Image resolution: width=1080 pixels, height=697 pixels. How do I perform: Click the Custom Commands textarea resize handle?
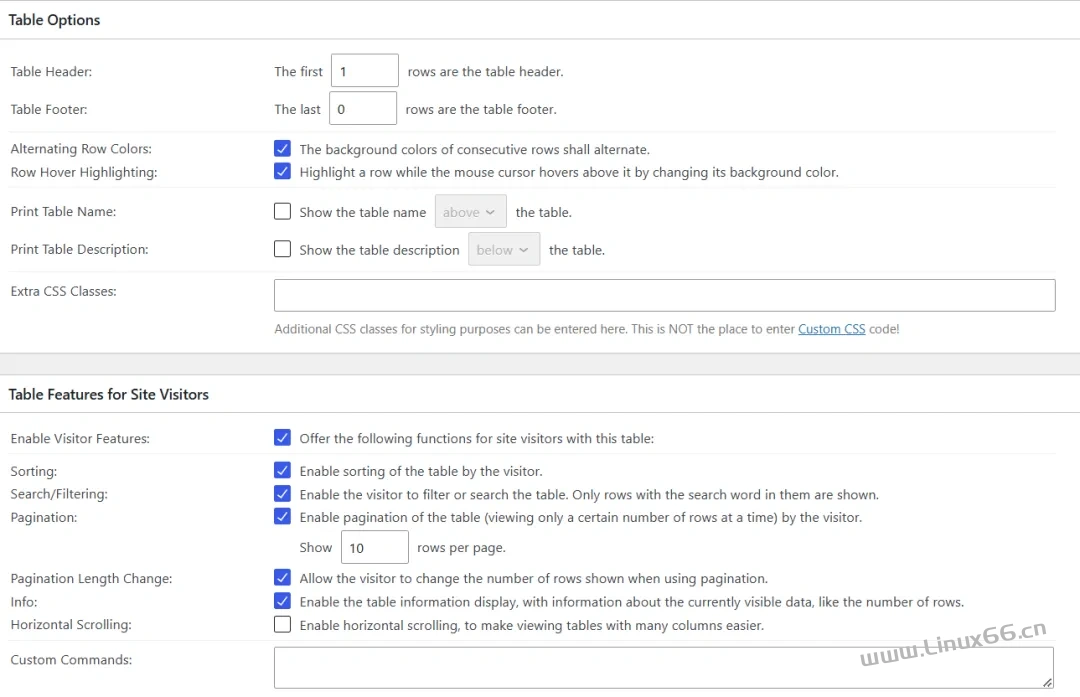(1047, 682)
